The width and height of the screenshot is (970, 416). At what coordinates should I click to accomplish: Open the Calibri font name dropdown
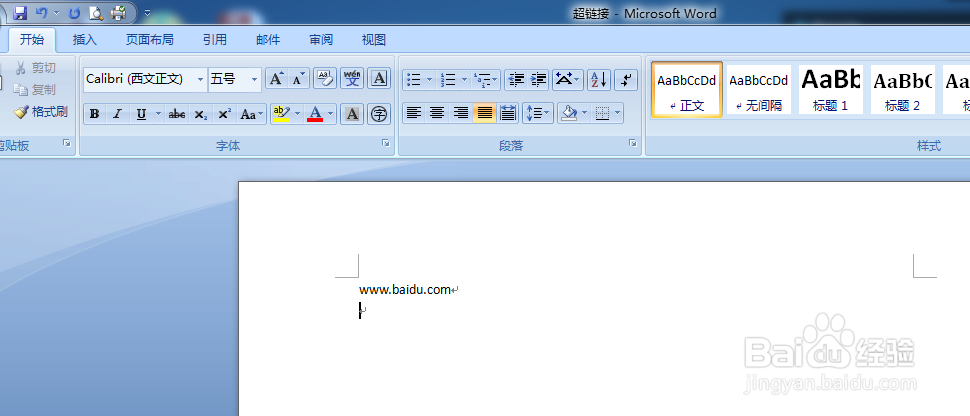pos(200,79)
